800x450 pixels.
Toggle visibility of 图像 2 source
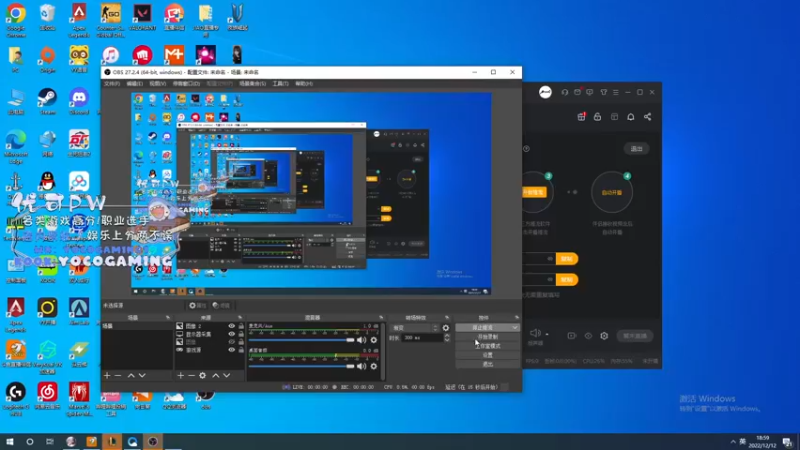click(x=232, y=326)
